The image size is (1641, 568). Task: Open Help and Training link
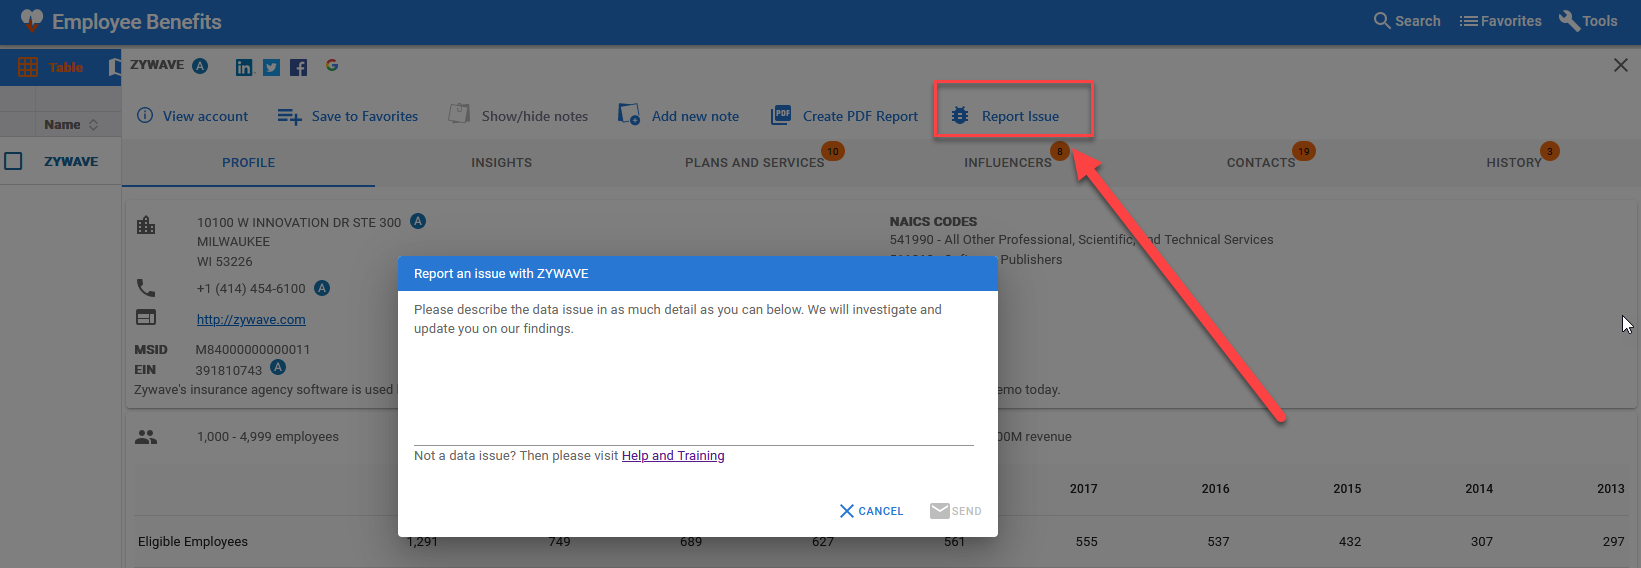pyautogui.click(x=673, y=456)
